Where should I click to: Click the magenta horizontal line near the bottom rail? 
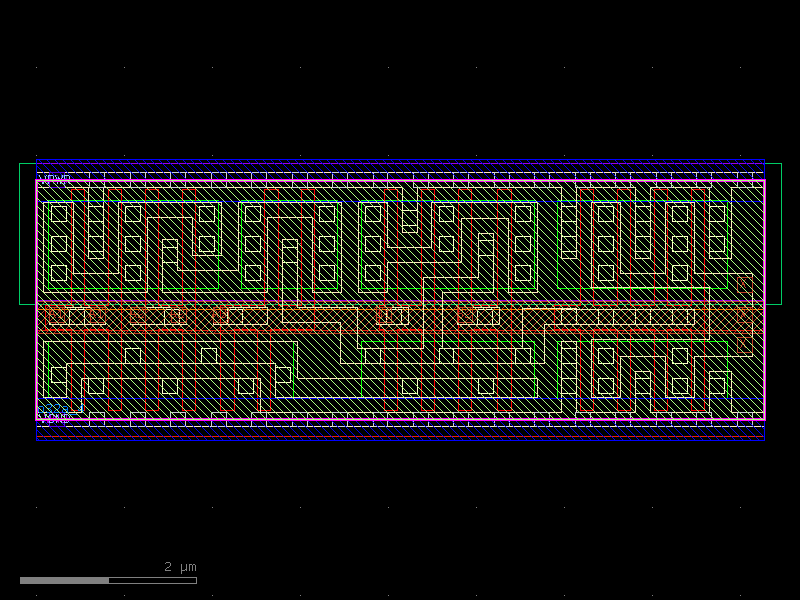(400, 420)
